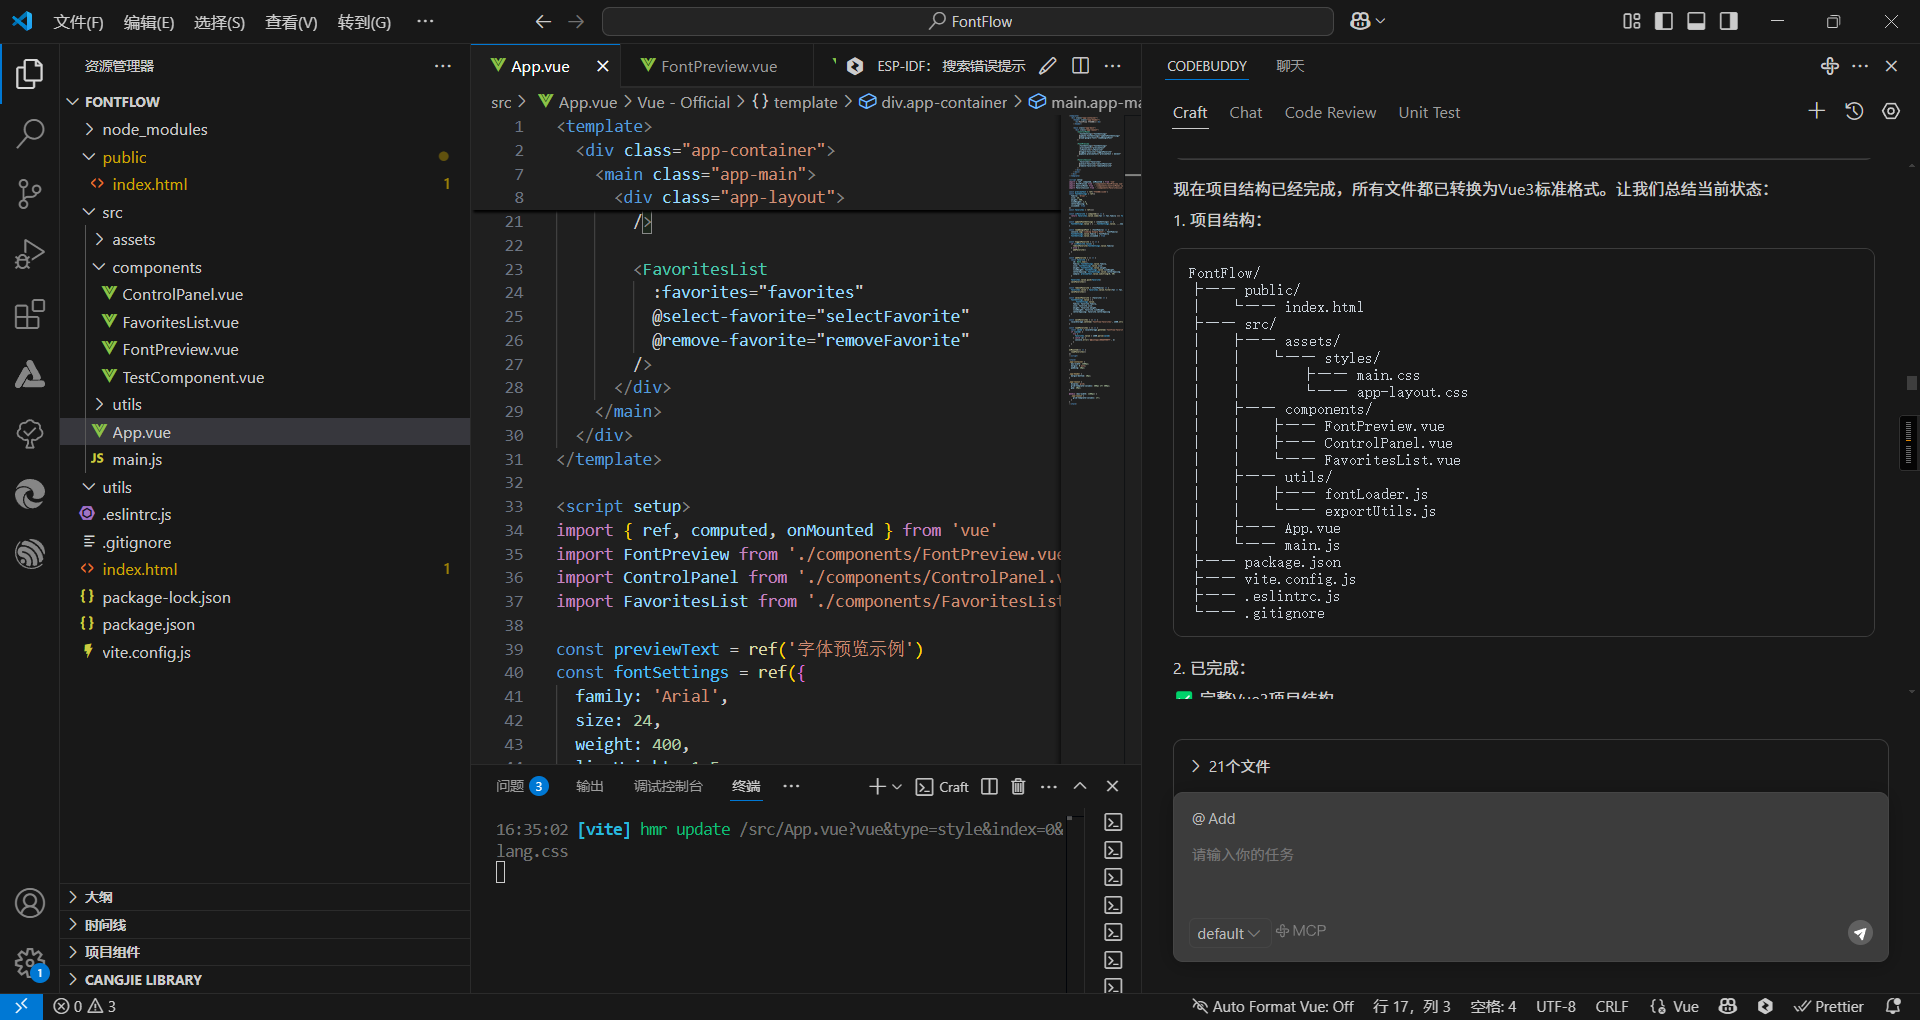Image resolution: width=1920 pixels, height=1020 pixels.
Task: Start a new CodeBuddy chat with the plus icon
Action: pos(1817,111)
